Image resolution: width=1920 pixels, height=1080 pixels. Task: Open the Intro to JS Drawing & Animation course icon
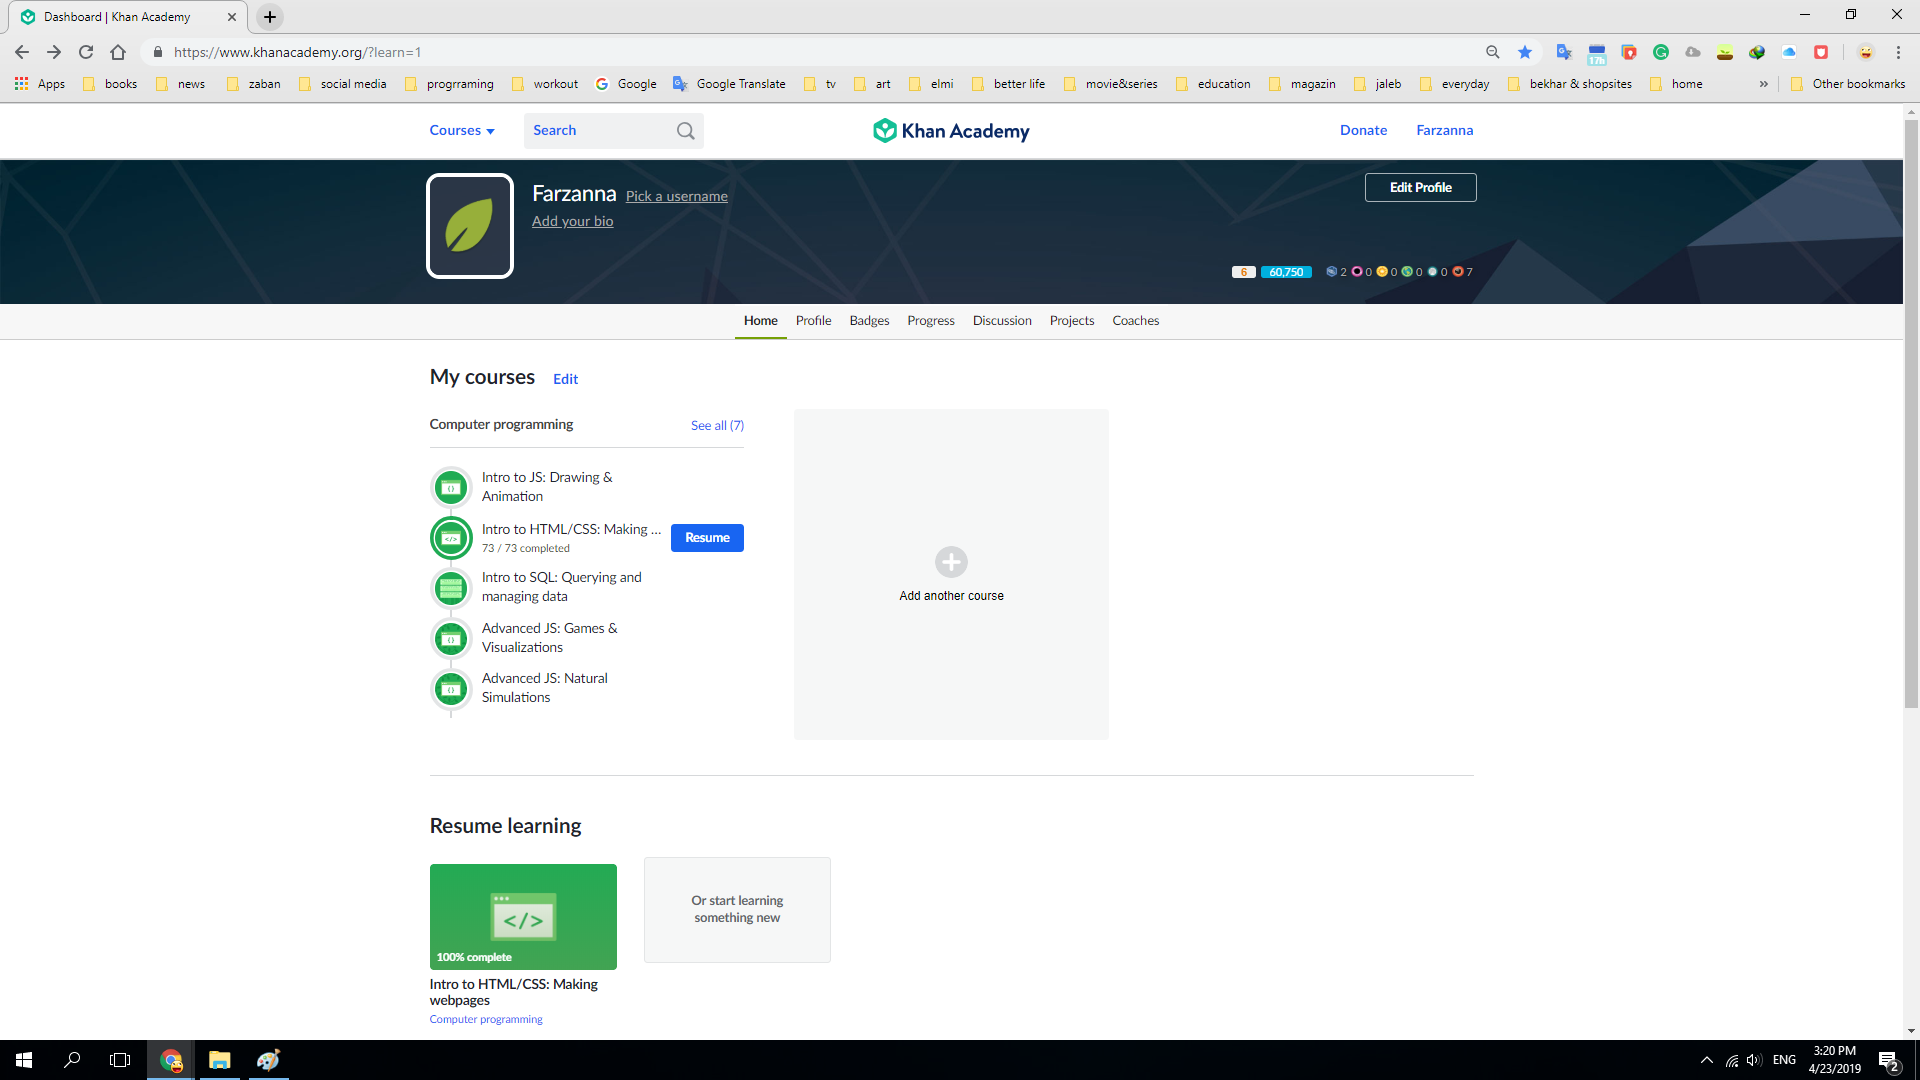click(x=451, y=488)
